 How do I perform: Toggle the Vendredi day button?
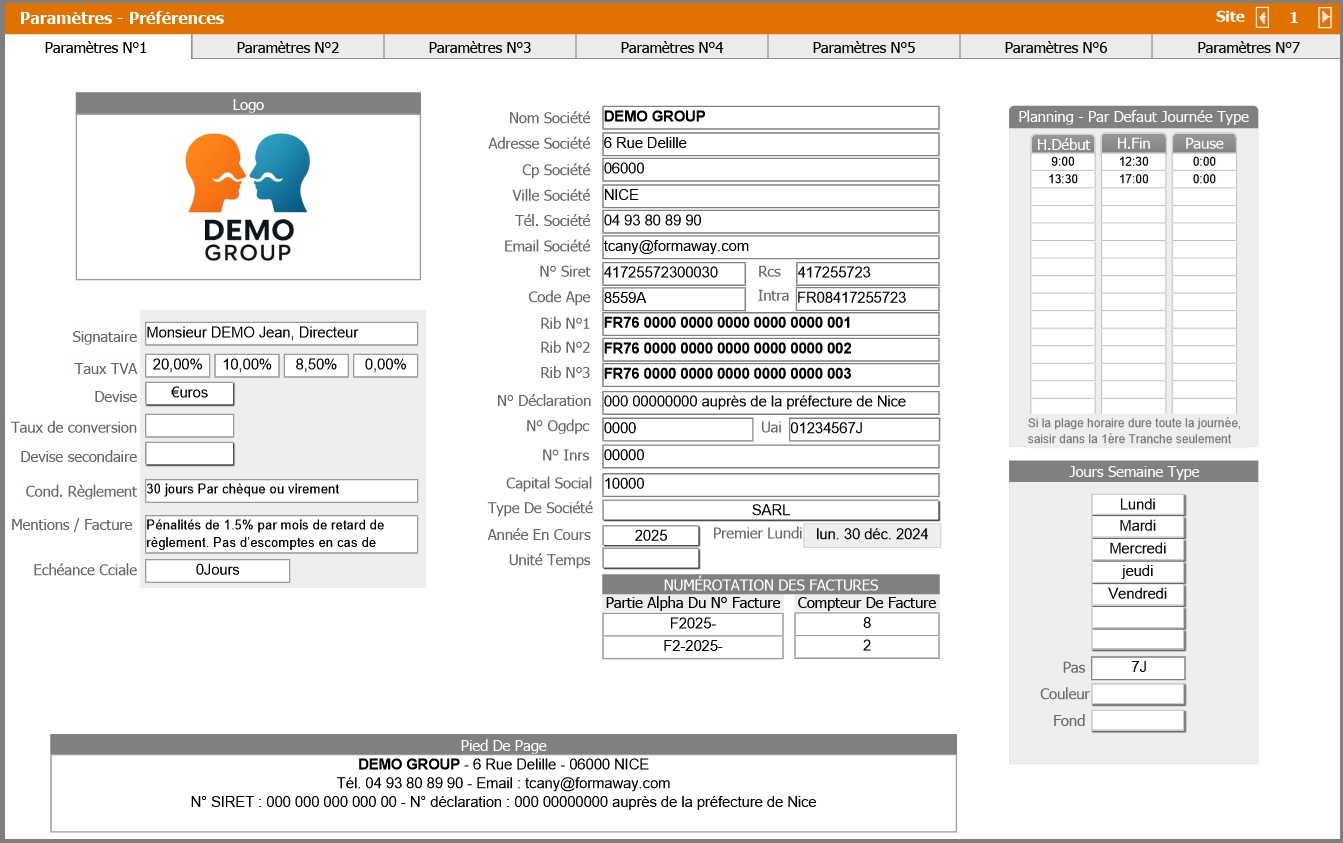1138,594
